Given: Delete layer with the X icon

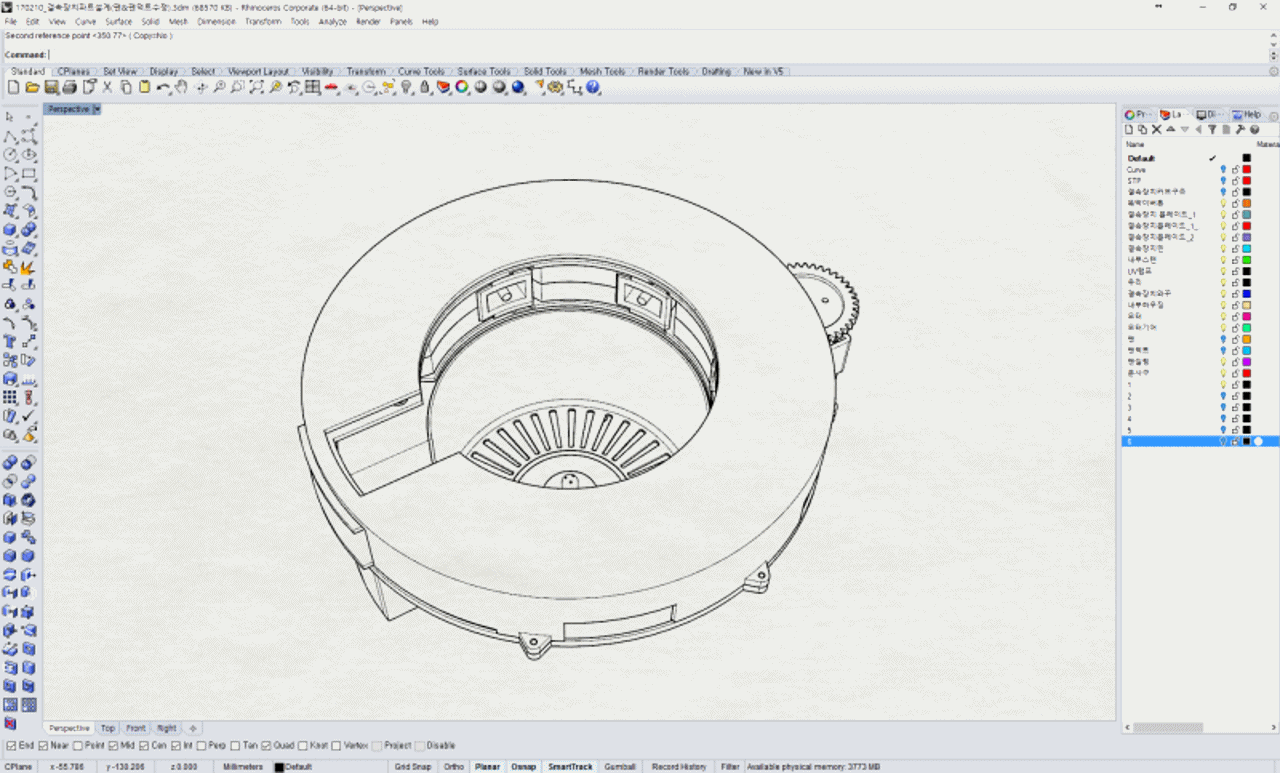Looking at the screenshot, I should tap(1157, 129).
